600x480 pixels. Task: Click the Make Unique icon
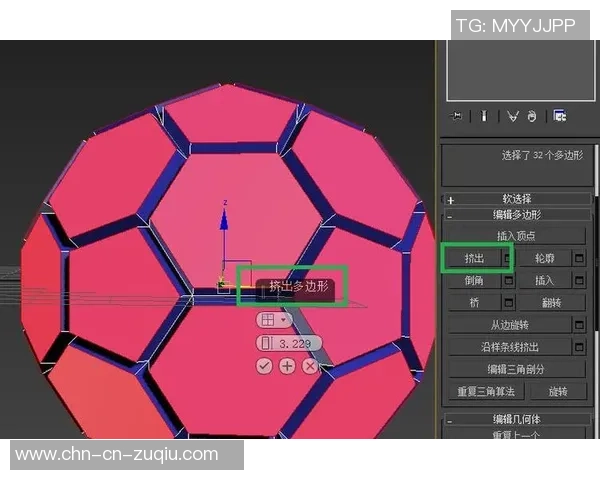[x=513, y=116]
